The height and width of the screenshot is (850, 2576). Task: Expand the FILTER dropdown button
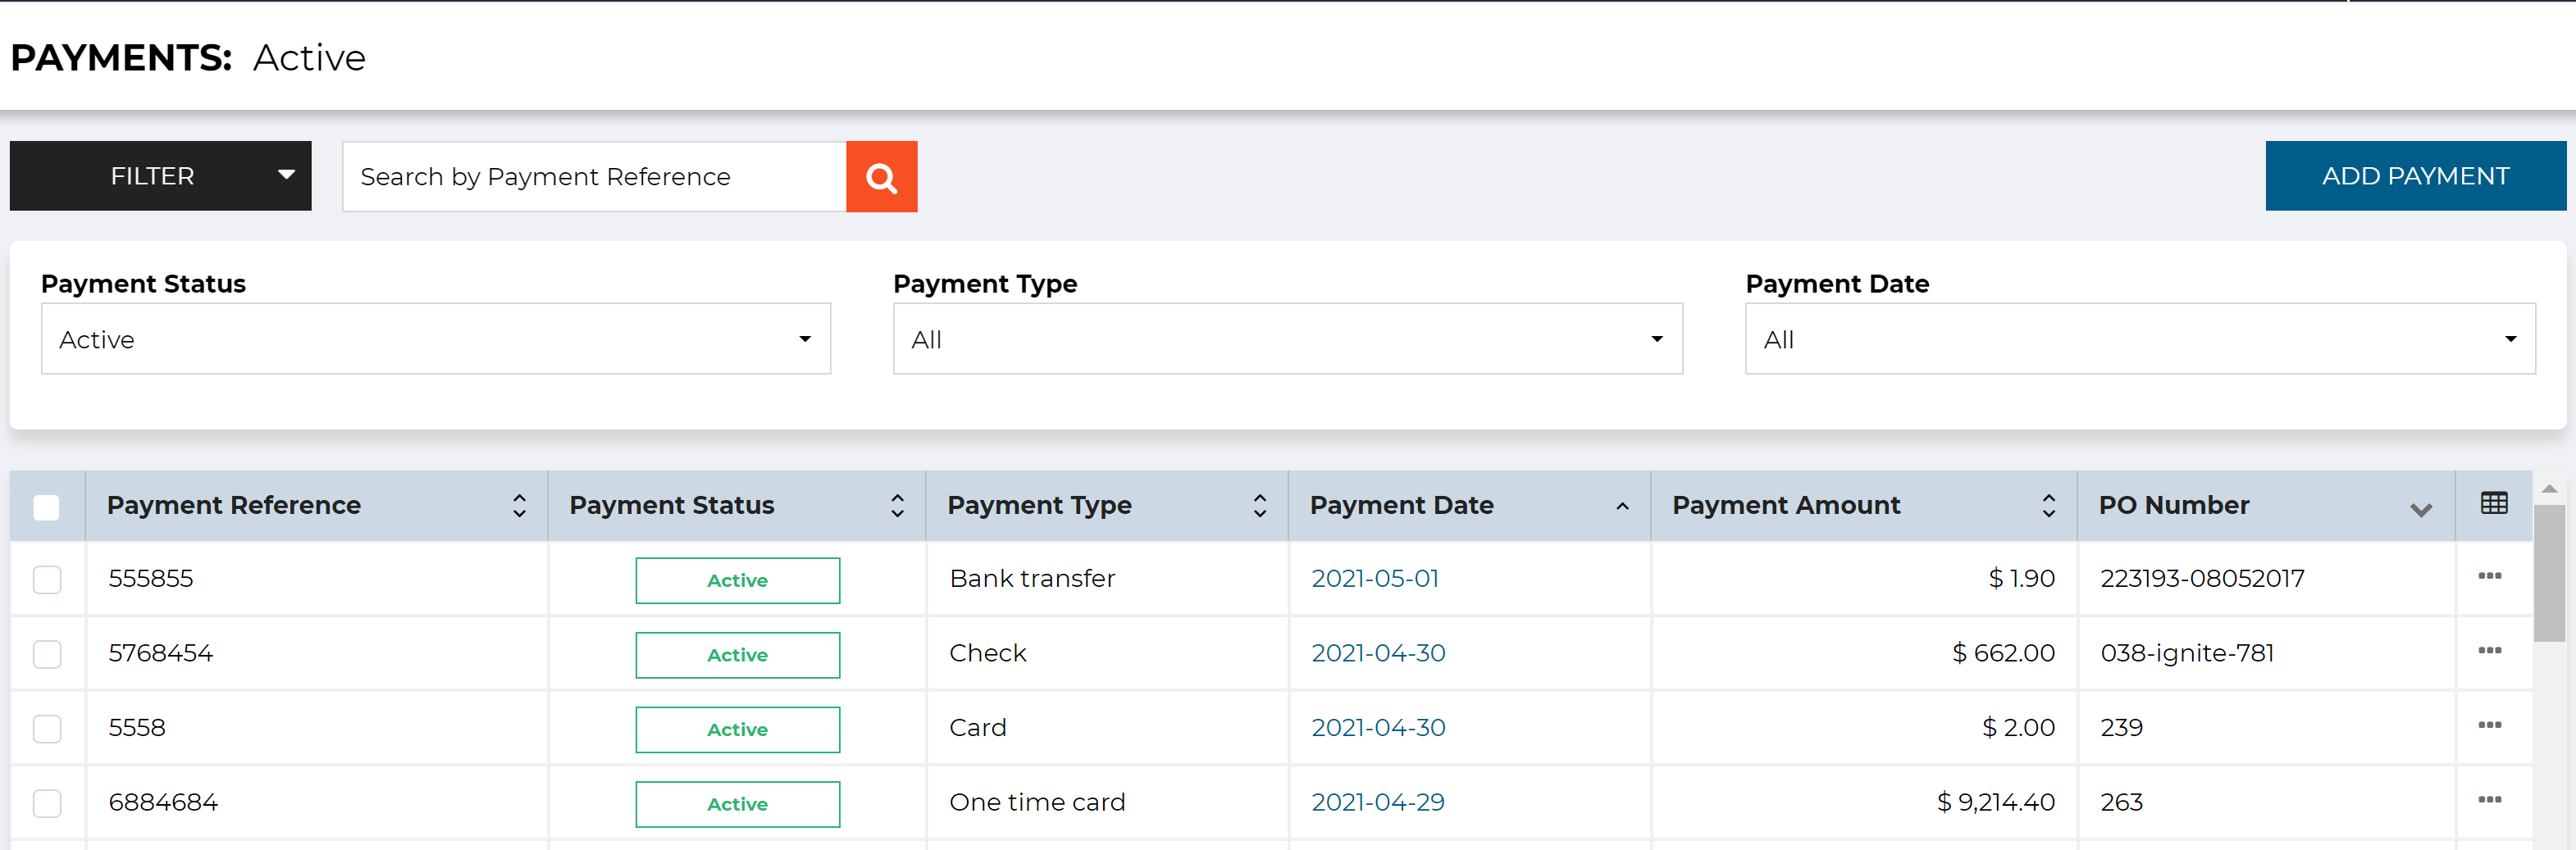(161, 176)
